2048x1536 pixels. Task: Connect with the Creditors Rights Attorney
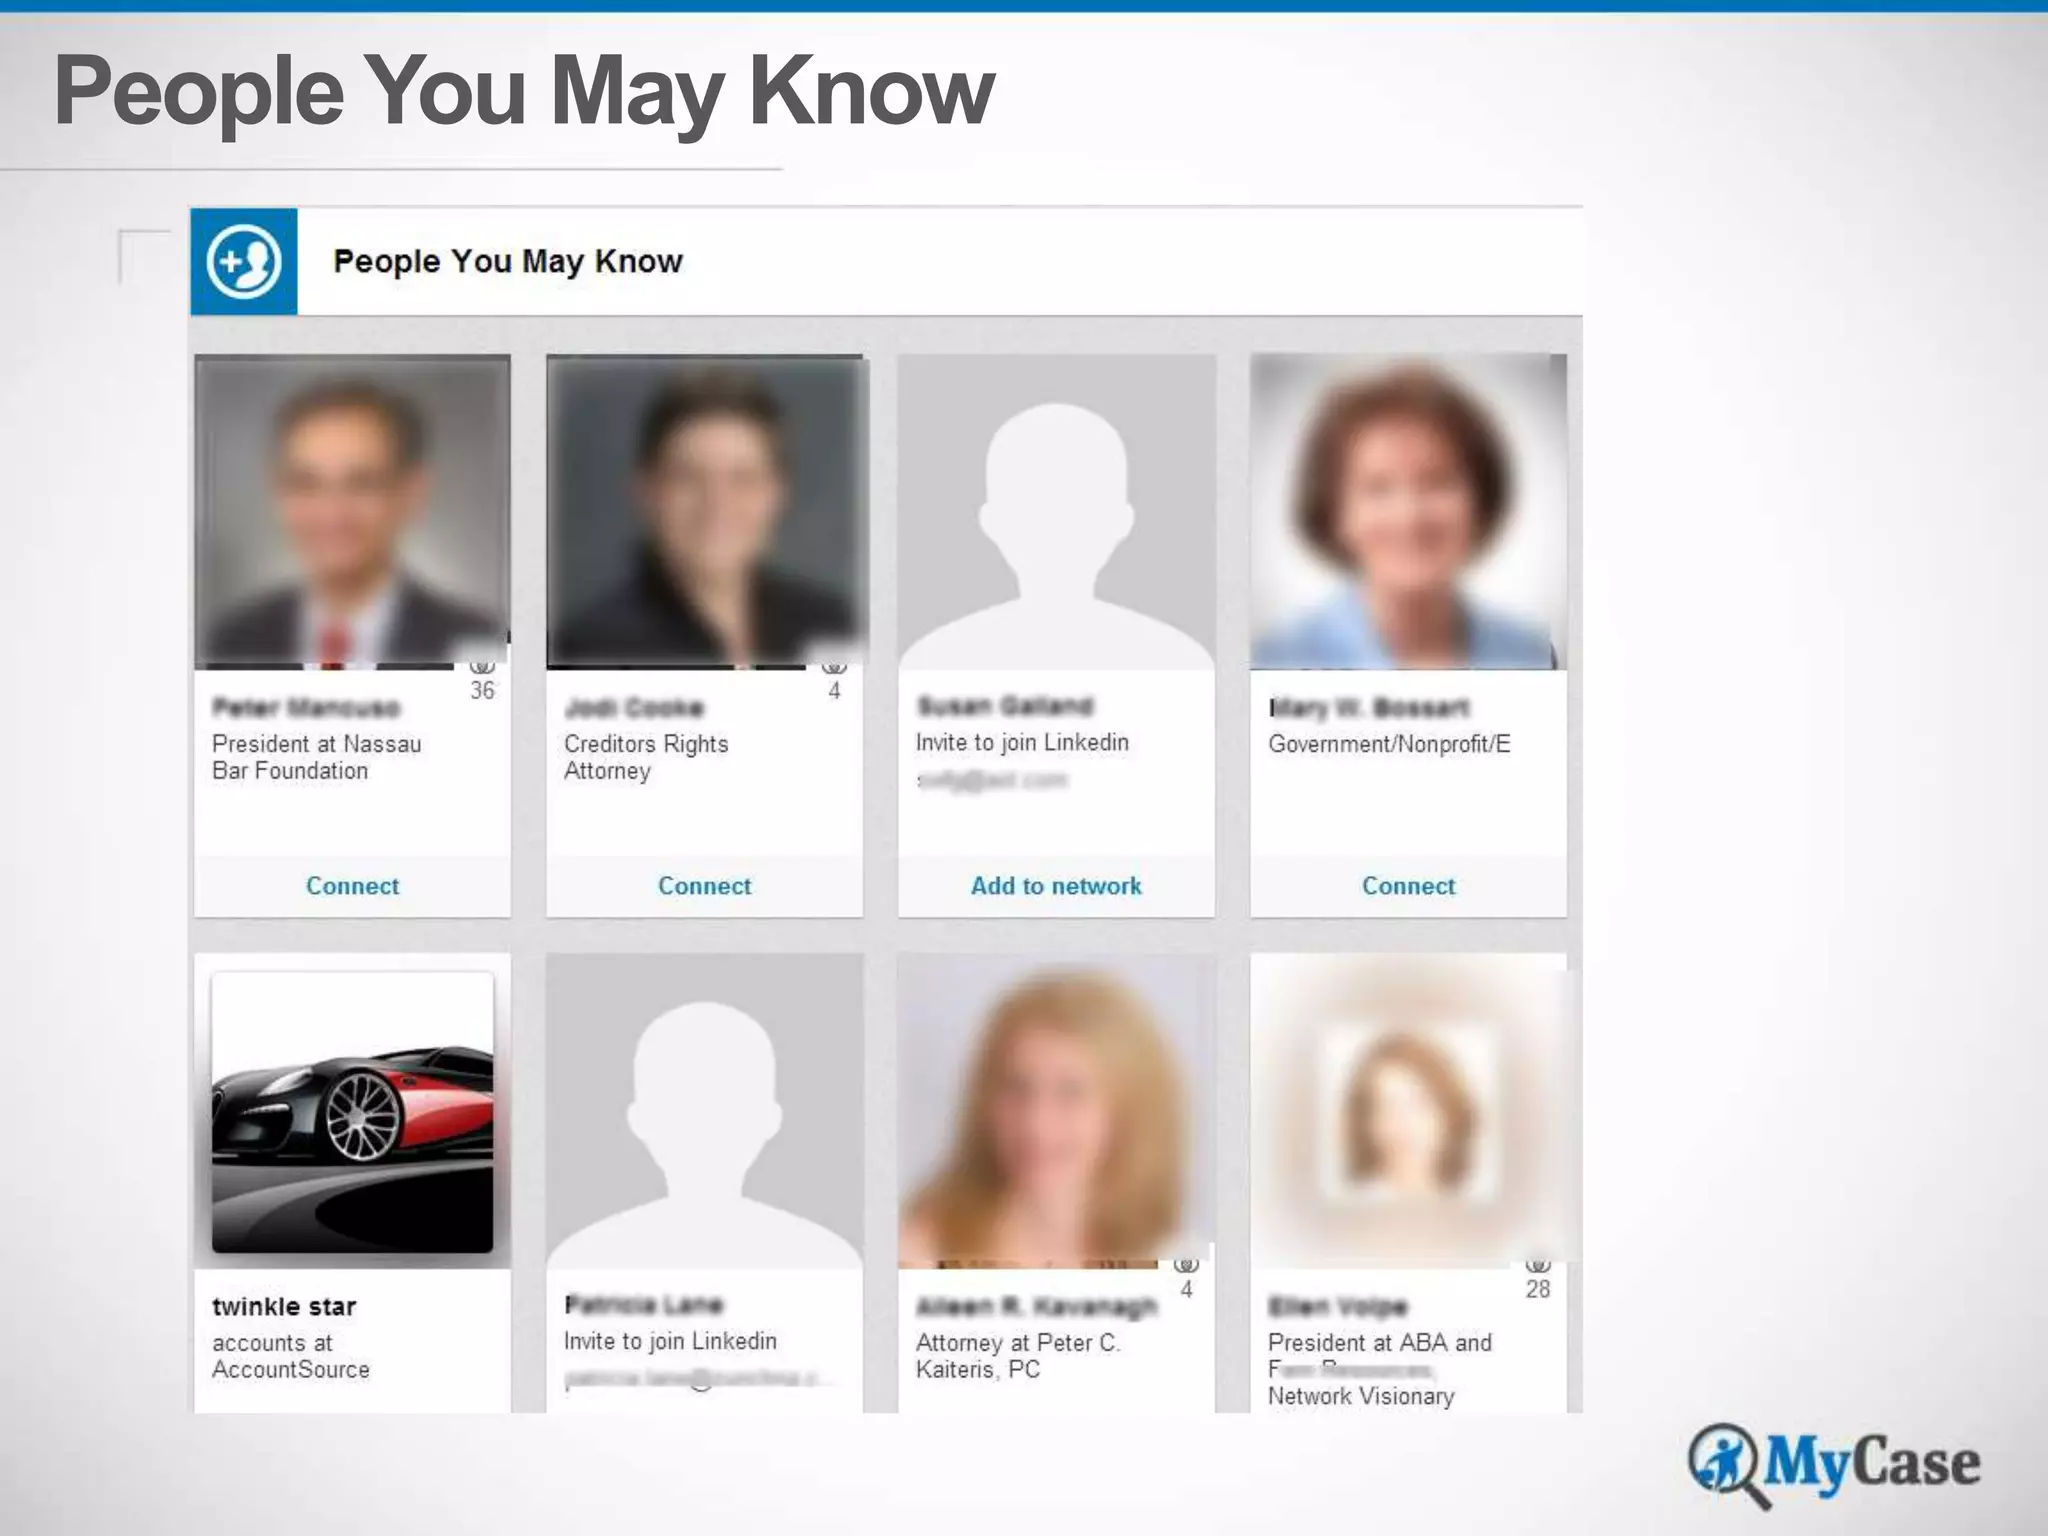(704, 886)
